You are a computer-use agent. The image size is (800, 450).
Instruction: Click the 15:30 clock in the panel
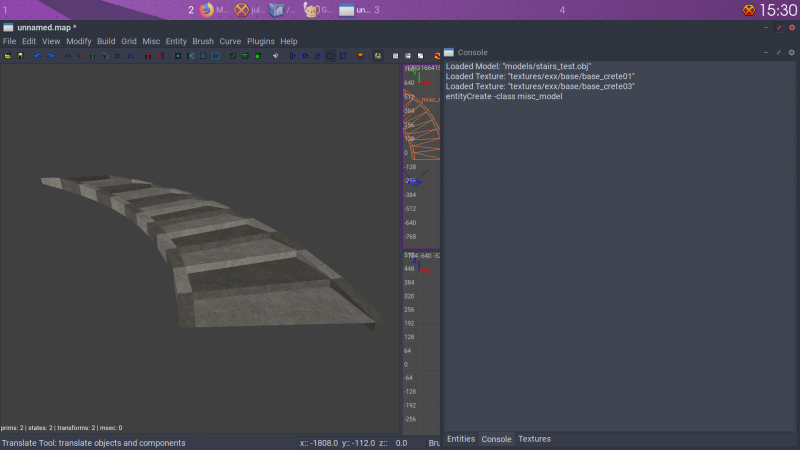778,10
